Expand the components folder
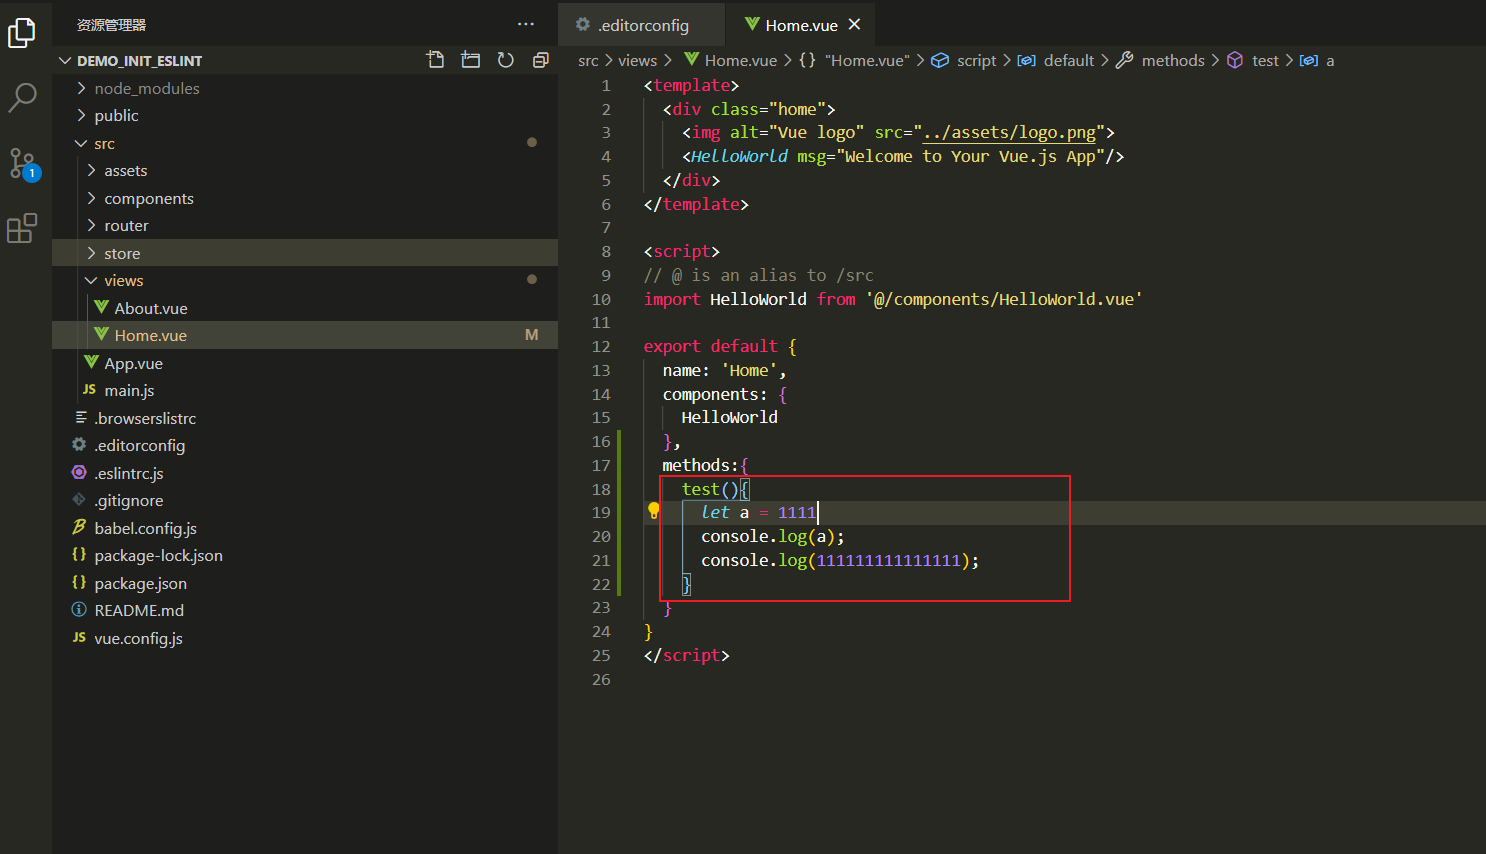 pyautogui.click(x=91, y=198)
